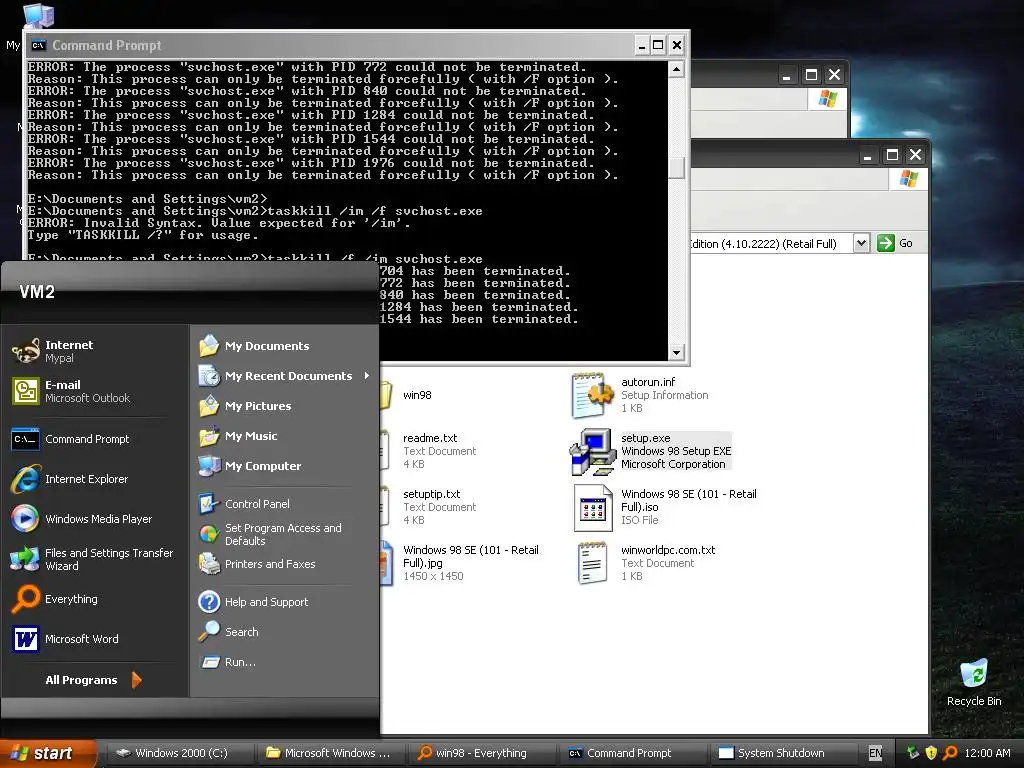
Task: Expand My Recent Documents submenu
Action: coord(285,376)
